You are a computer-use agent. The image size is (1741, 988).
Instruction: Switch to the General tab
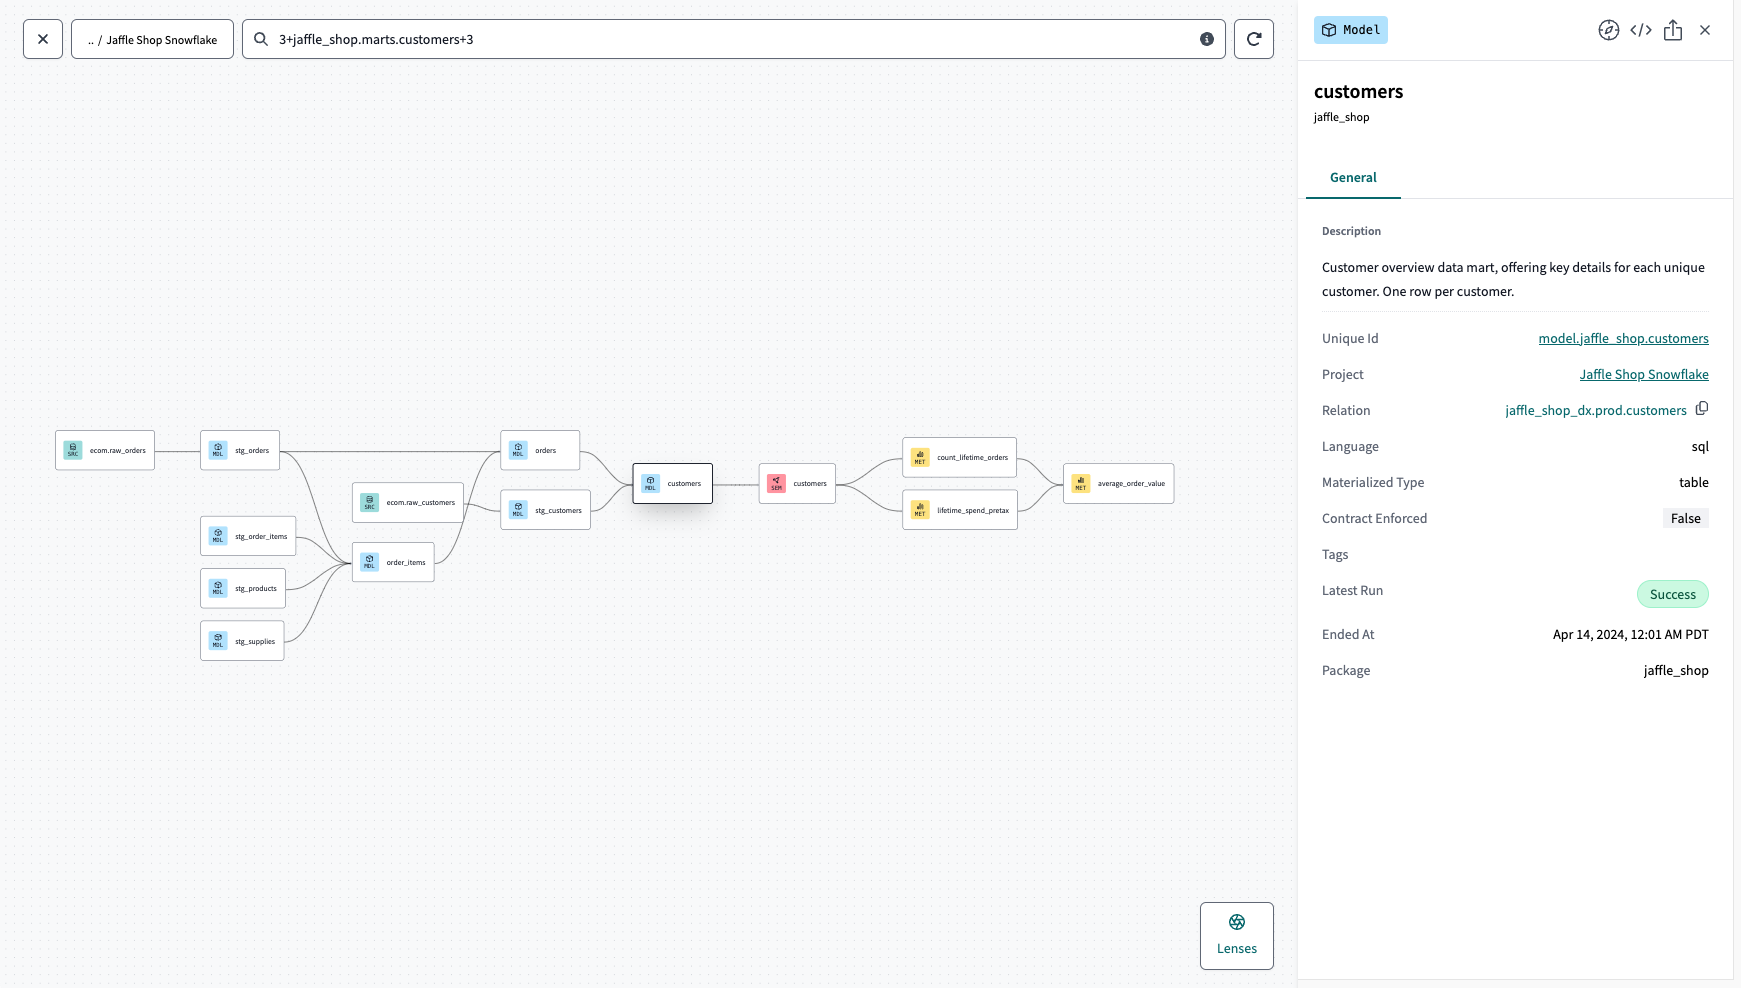[1352, 177]
